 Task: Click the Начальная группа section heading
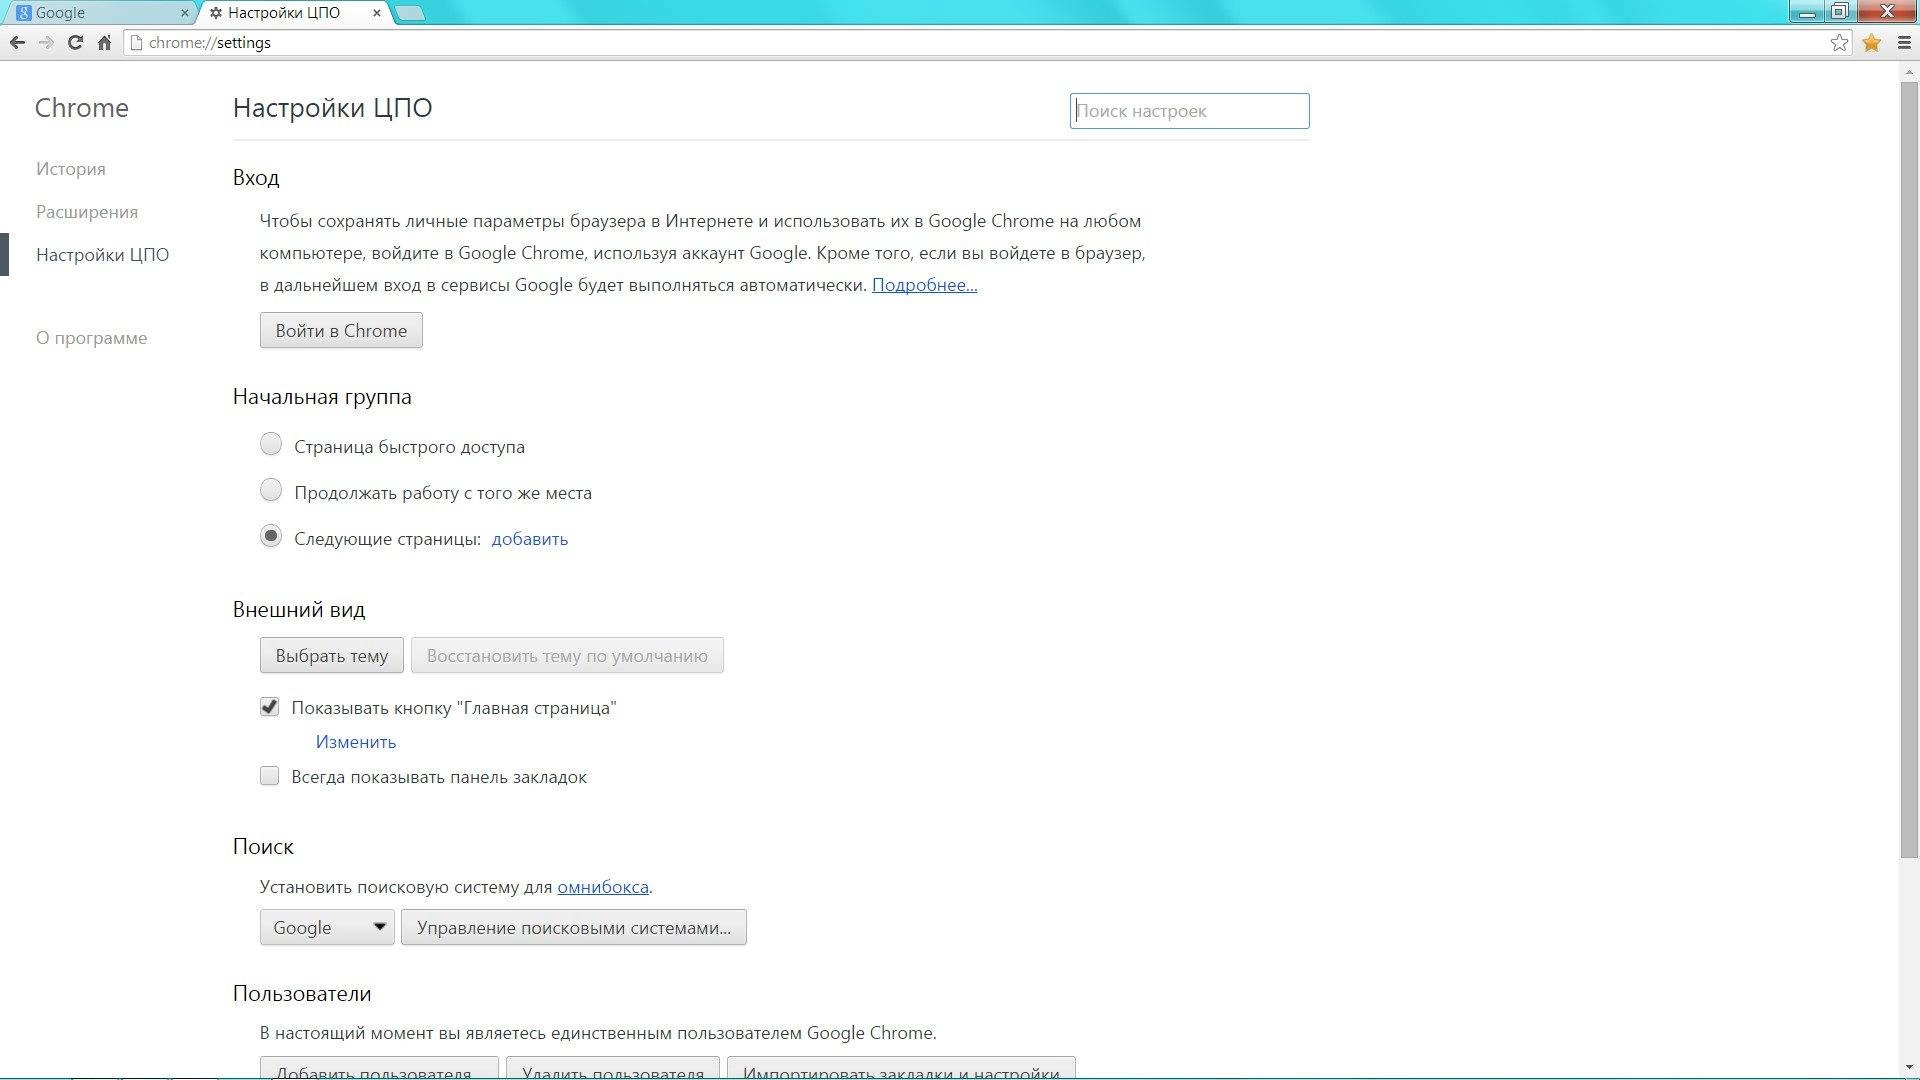click(x=322, y=396)
